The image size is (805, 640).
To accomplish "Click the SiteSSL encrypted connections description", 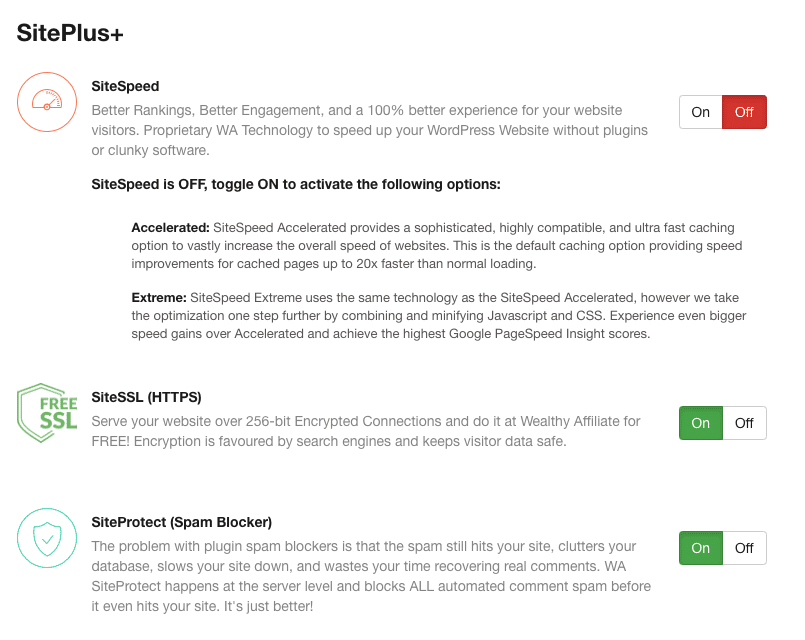I will coord(366,431).
